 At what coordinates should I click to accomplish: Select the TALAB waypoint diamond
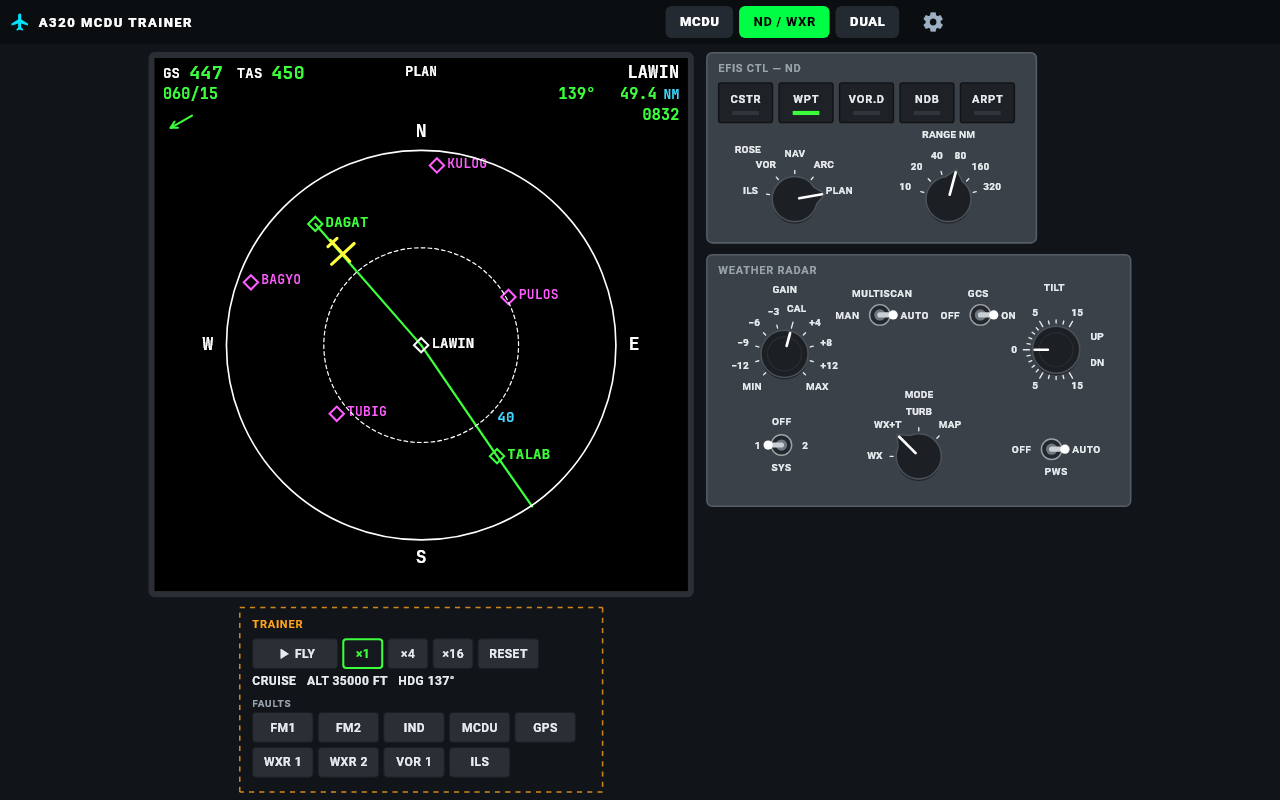[x=497, y=456]
